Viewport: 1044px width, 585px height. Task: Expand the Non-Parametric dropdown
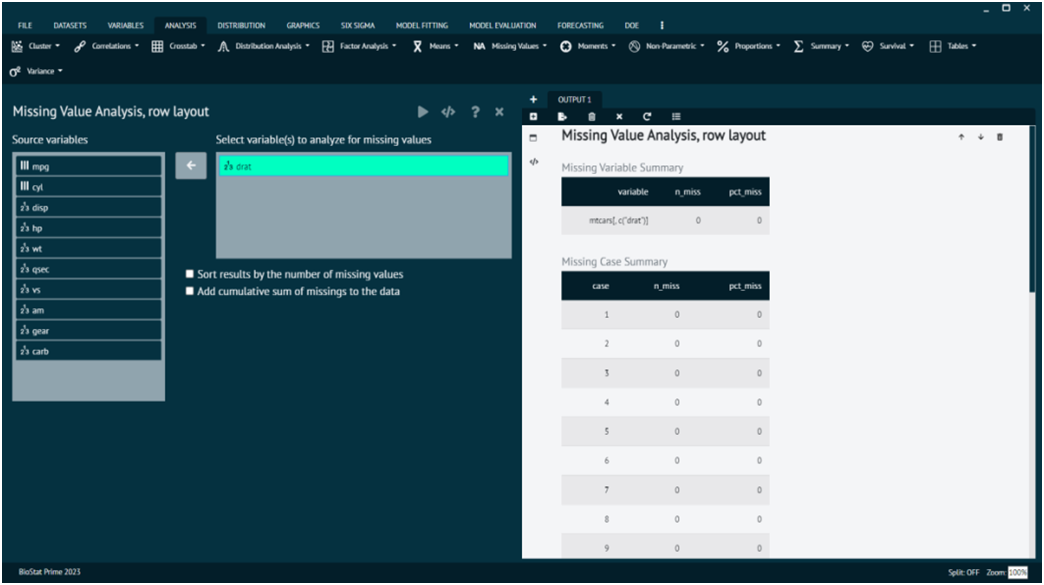pos(666,46)
